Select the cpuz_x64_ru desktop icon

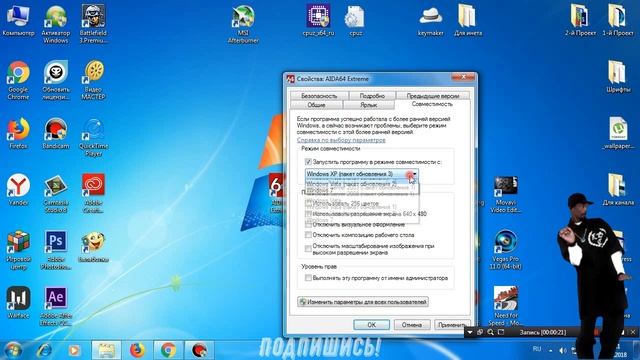[318, 21]
